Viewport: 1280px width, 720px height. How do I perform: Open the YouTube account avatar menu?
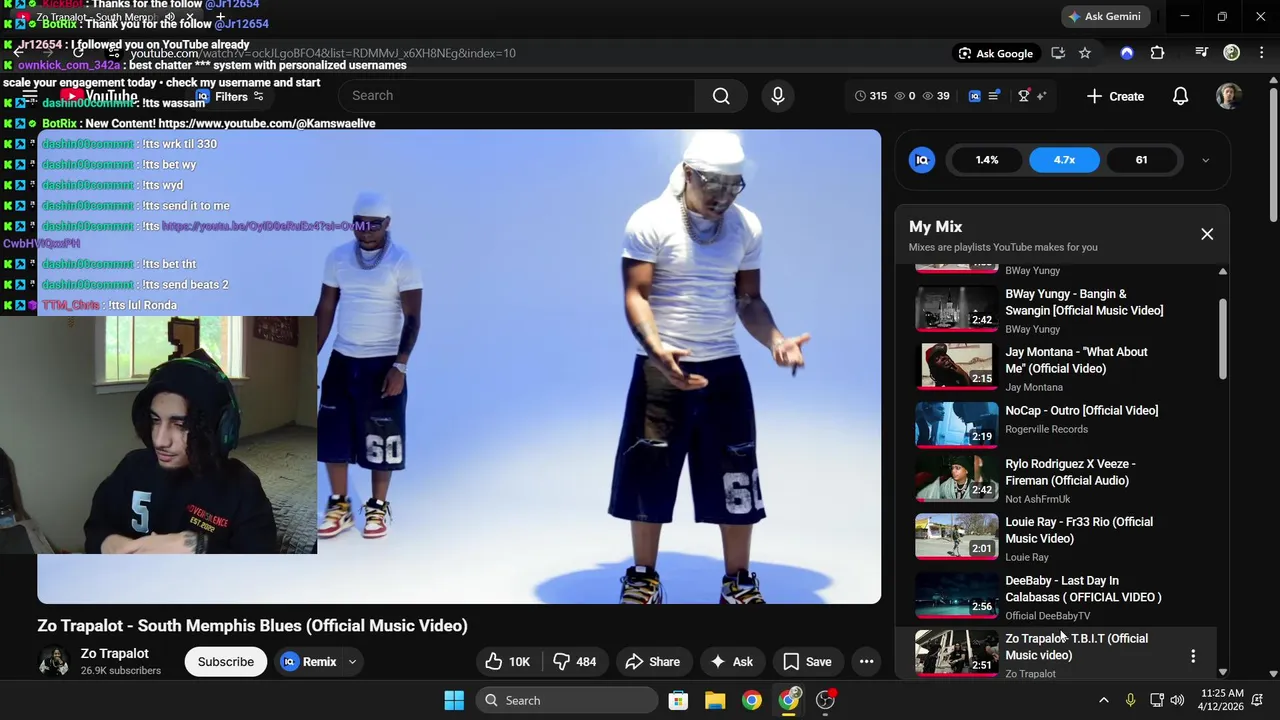click(x=1228, y=96)
